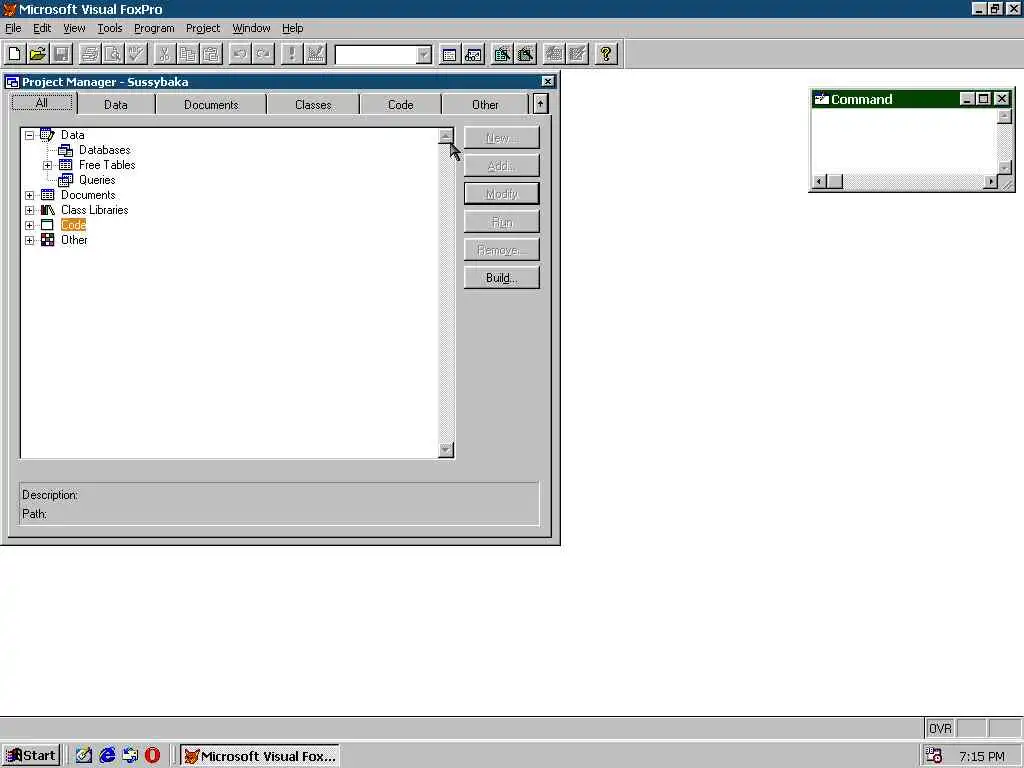Click project tree scrollbar up arrow
The height and width of the screenshot is (768, 1024).
pyautogui.click(x=446, y=136)
